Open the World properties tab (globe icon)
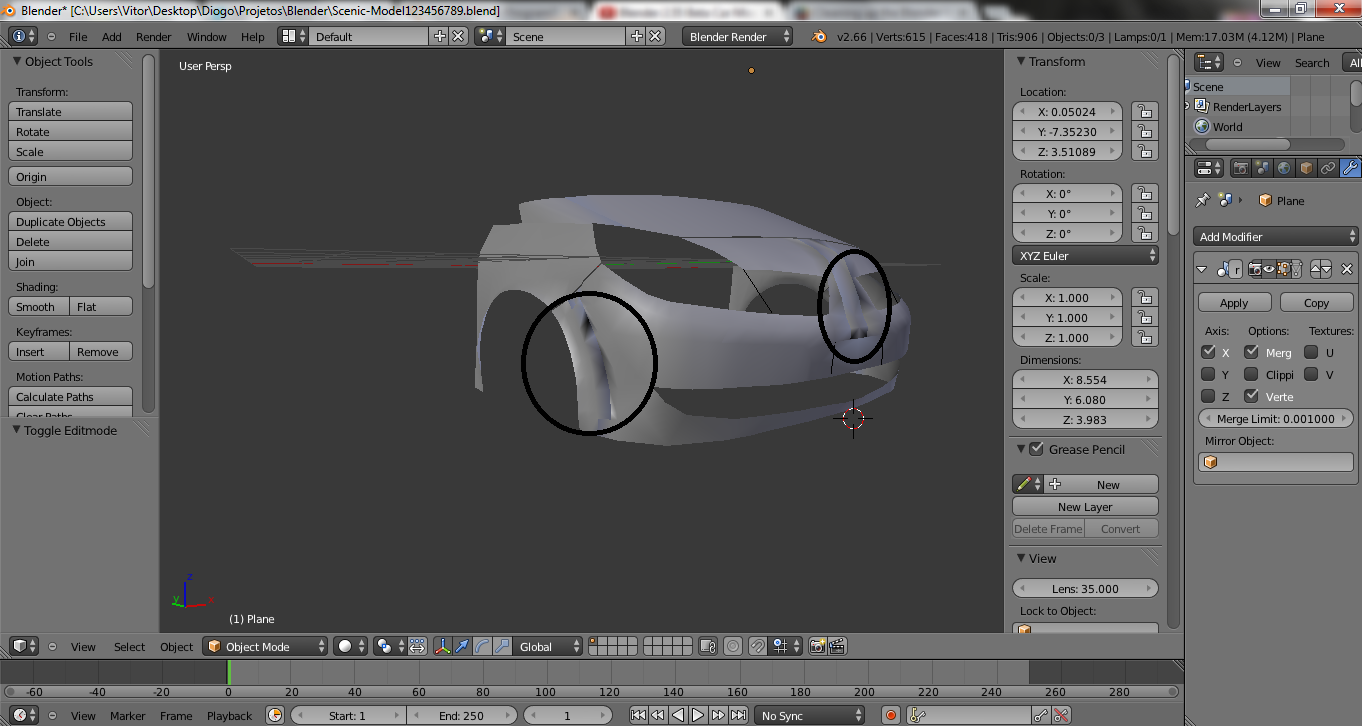This screenshot has height=726, width=1362. pos(1284,168)
